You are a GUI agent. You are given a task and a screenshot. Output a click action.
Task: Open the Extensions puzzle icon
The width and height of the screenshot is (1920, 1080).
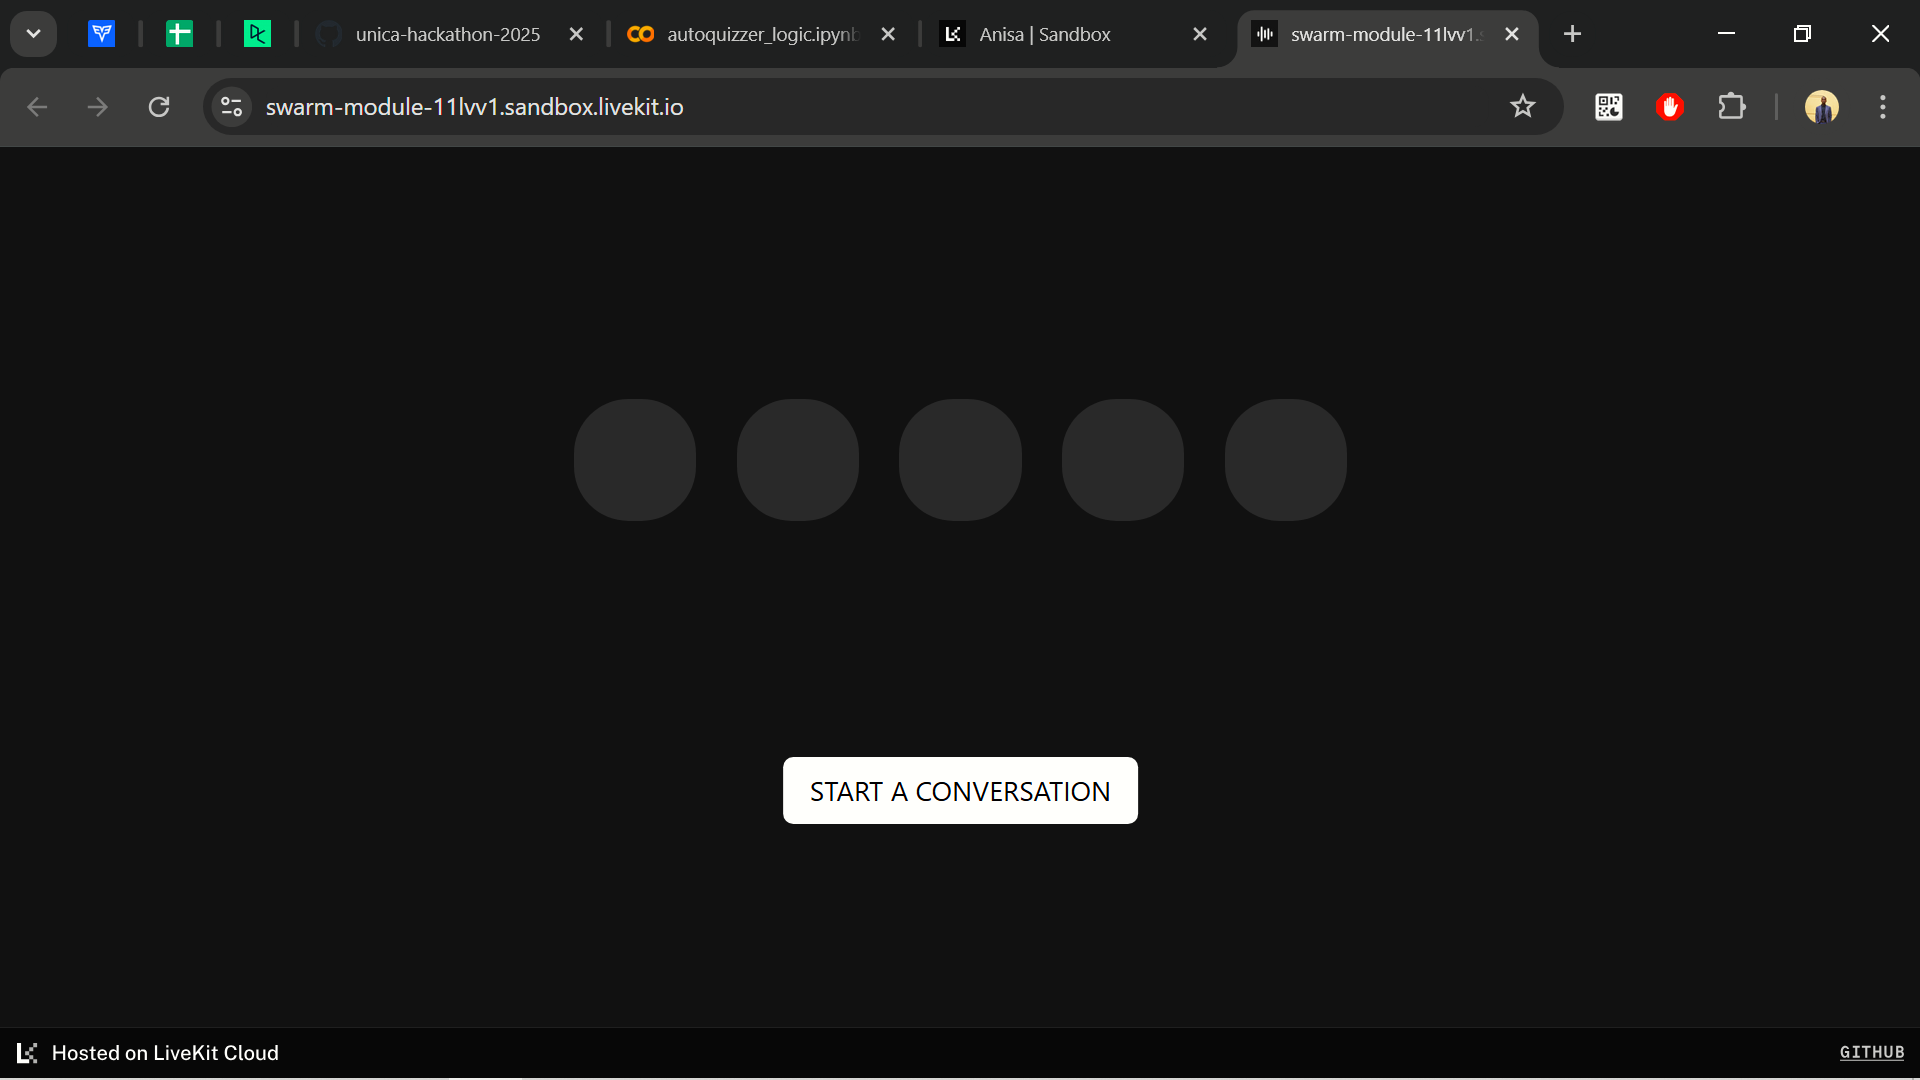click(1731, 107)
